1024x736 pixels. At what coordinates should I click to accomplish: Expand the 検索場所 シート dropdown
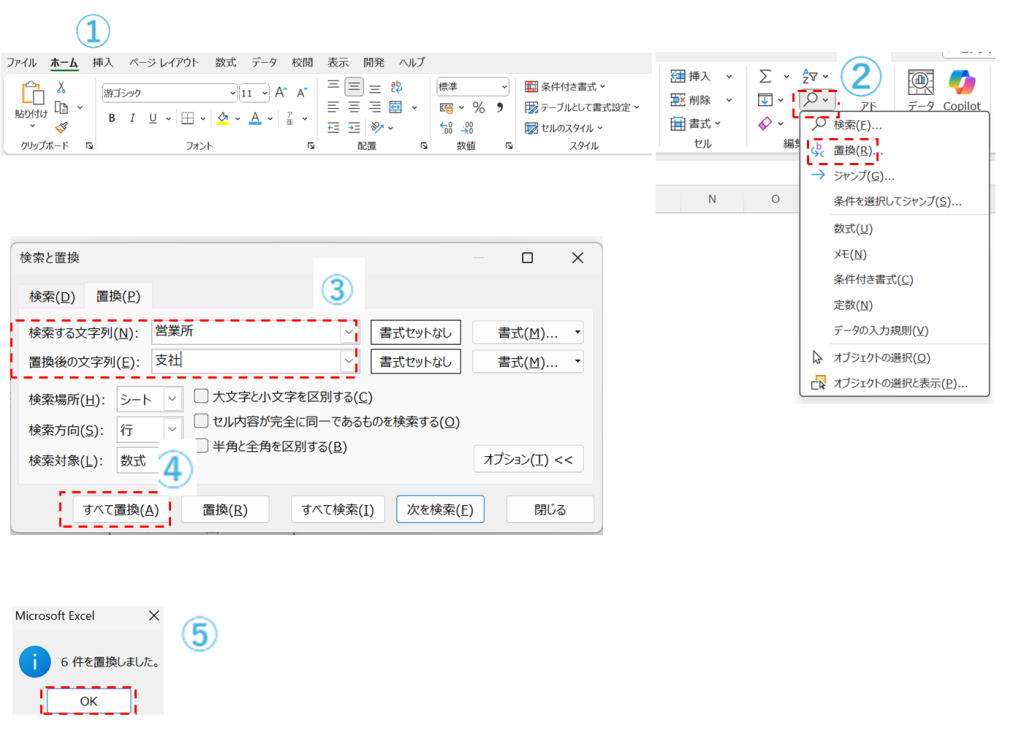173,399
